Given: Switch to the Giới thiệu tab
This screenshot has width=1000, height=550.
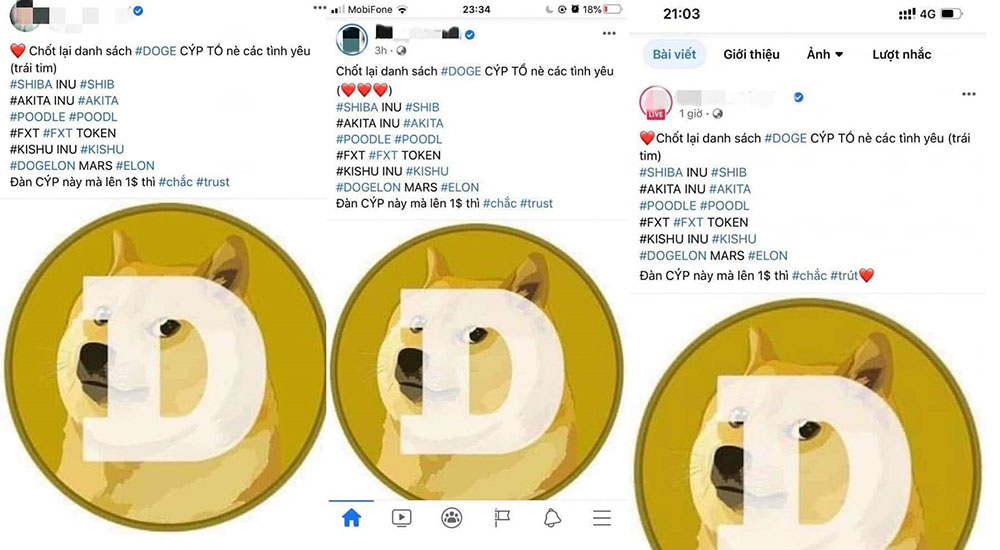Looking at the screenshot, I should tap(751, 54).
